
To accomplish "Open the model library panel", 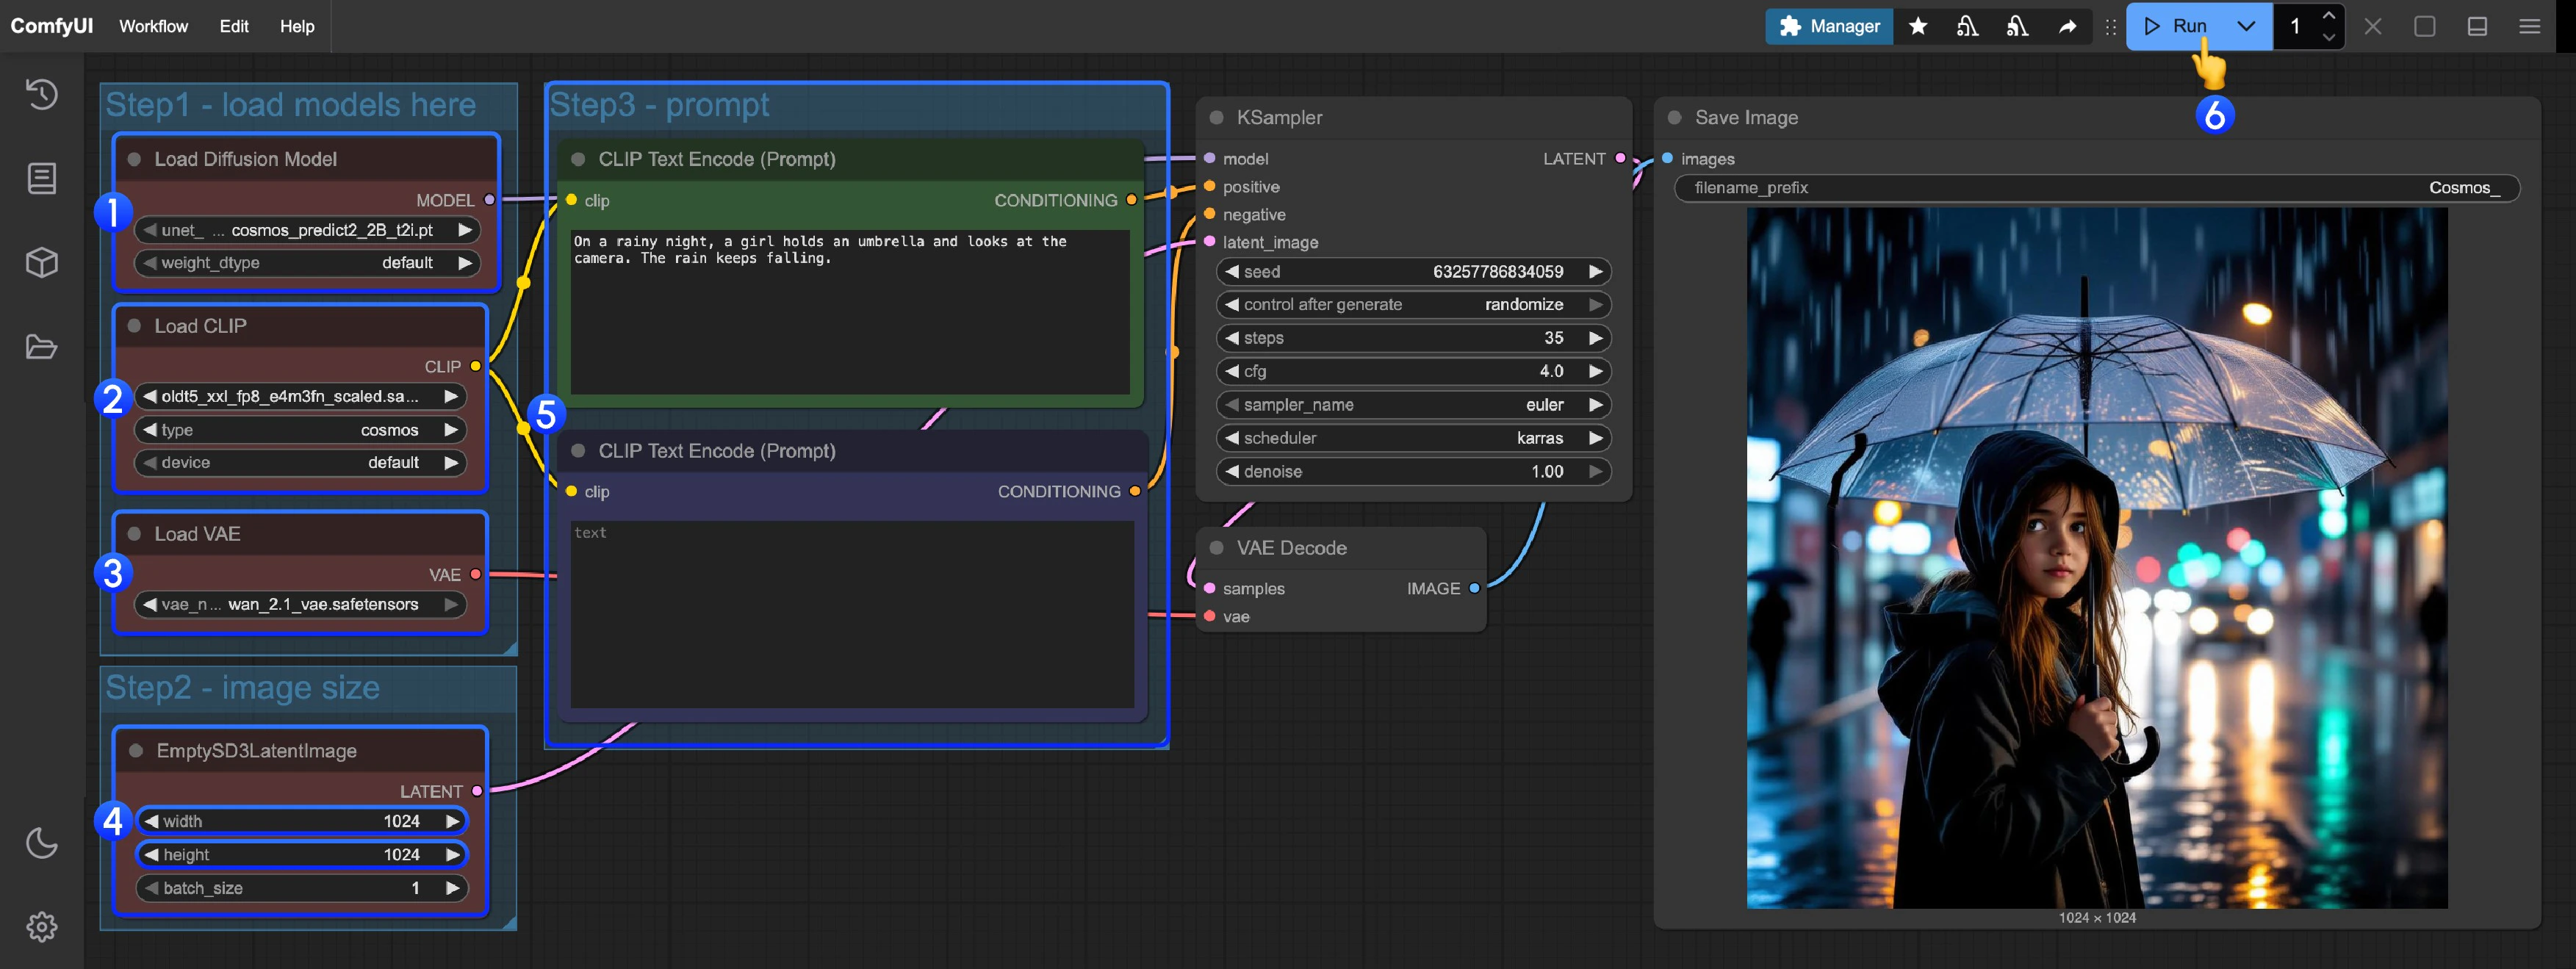I will click(41, 262).
